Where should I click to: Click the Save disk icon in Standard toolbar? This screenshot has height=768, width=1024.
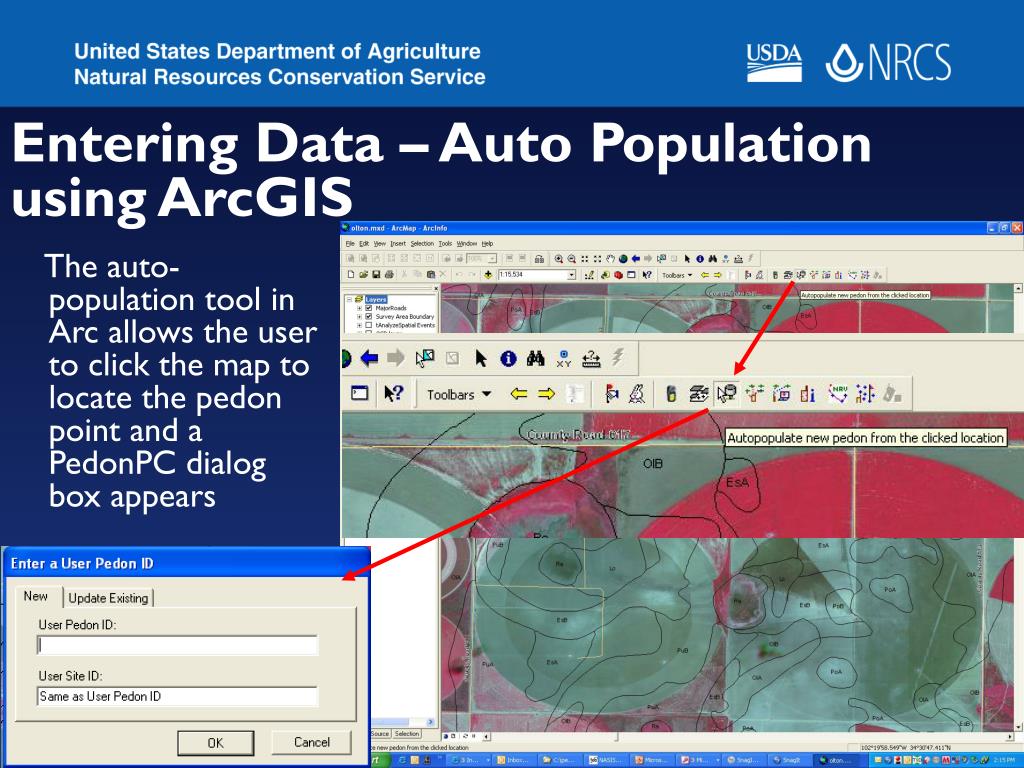(x=376, y=274)
